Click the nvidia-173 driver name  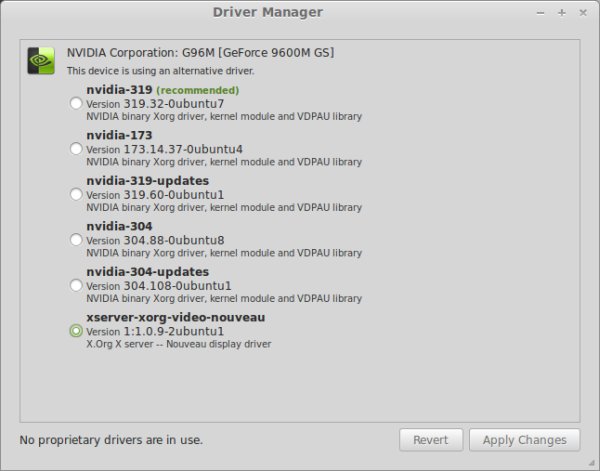point(119,135)
